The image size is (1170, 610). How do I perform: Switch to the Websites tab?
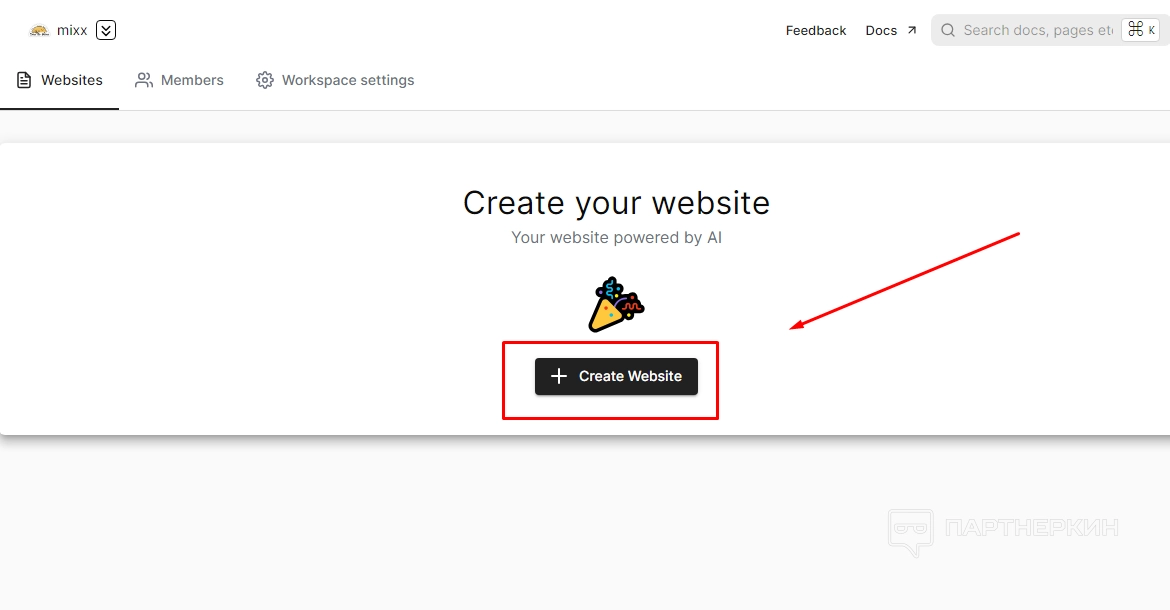[60, 81]
